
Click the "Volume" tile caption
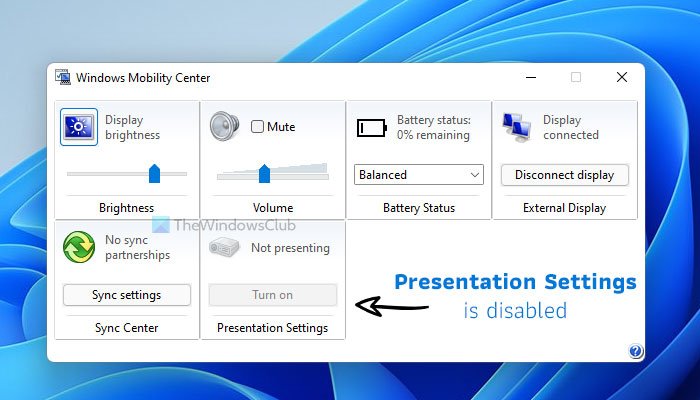point(273,208)
